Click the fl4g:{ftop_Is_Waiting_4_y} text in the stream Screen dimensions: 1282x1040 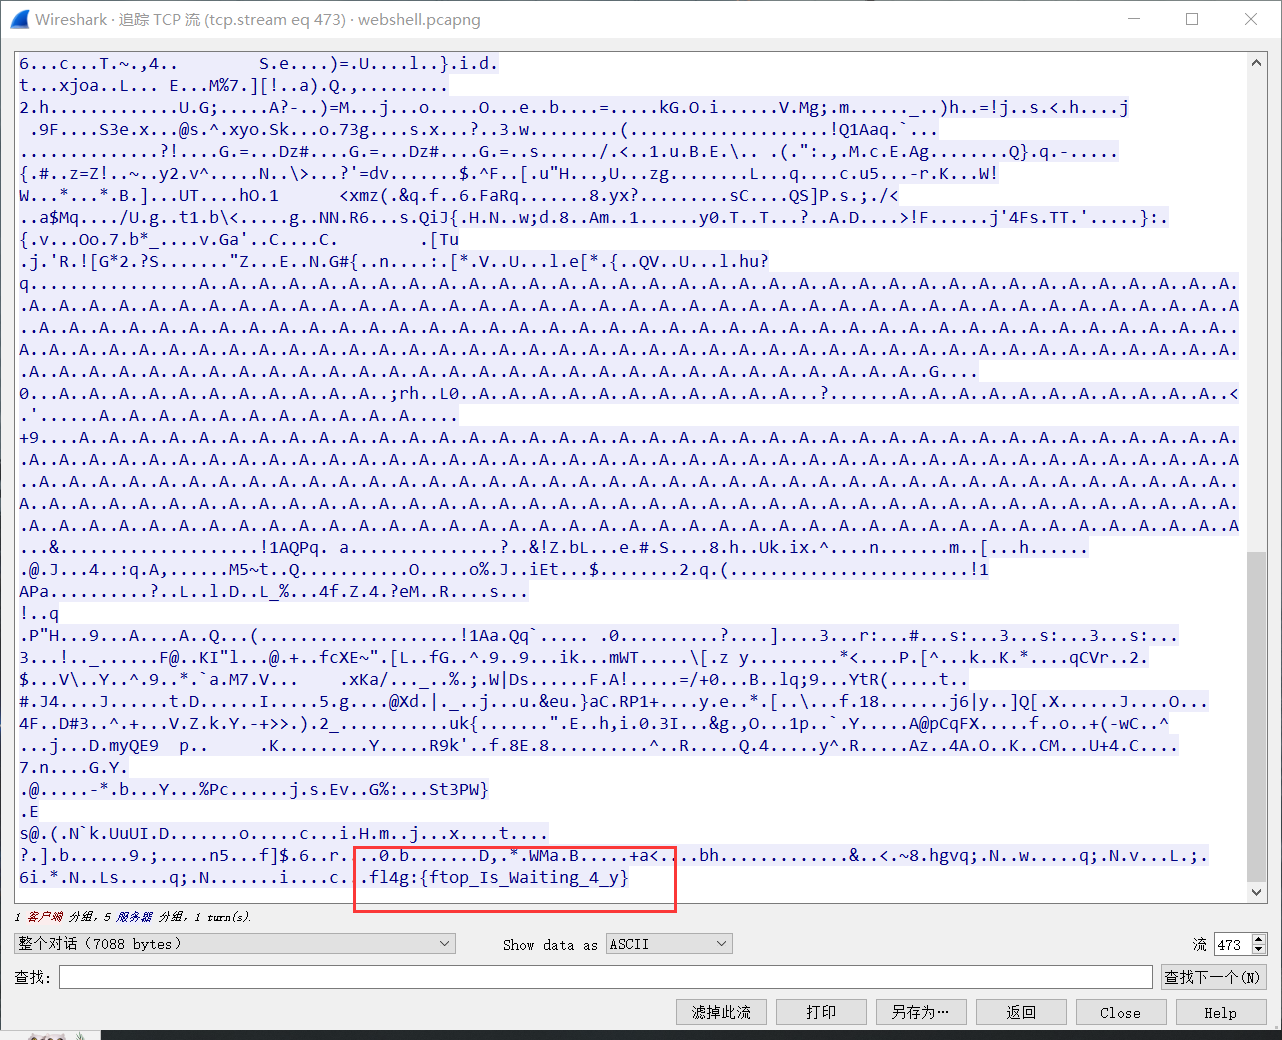coord(499,878)
